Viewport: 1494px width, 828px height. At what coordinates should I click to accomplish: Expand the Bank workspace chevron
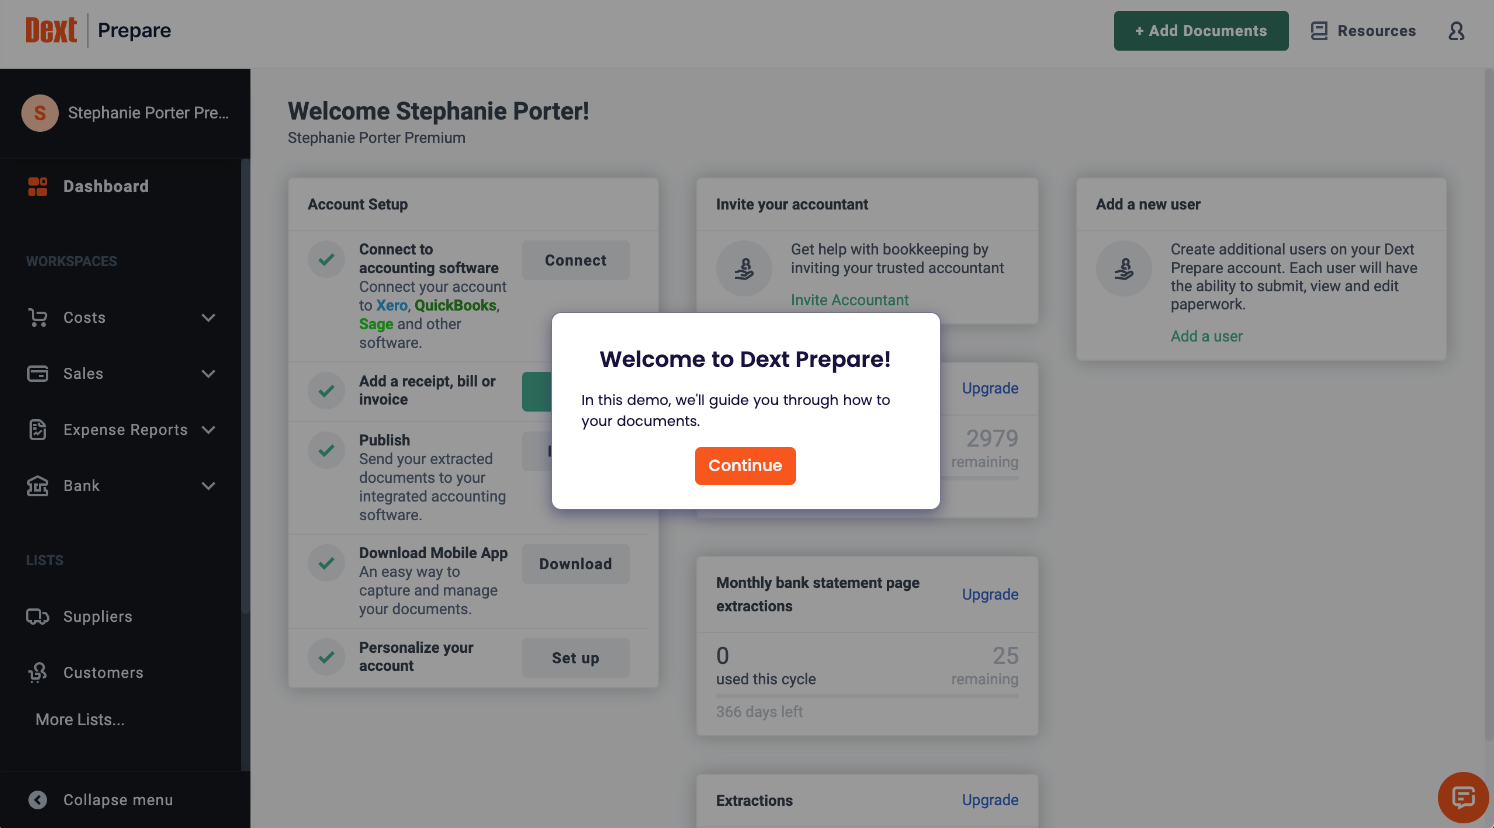tap(208, 486)
